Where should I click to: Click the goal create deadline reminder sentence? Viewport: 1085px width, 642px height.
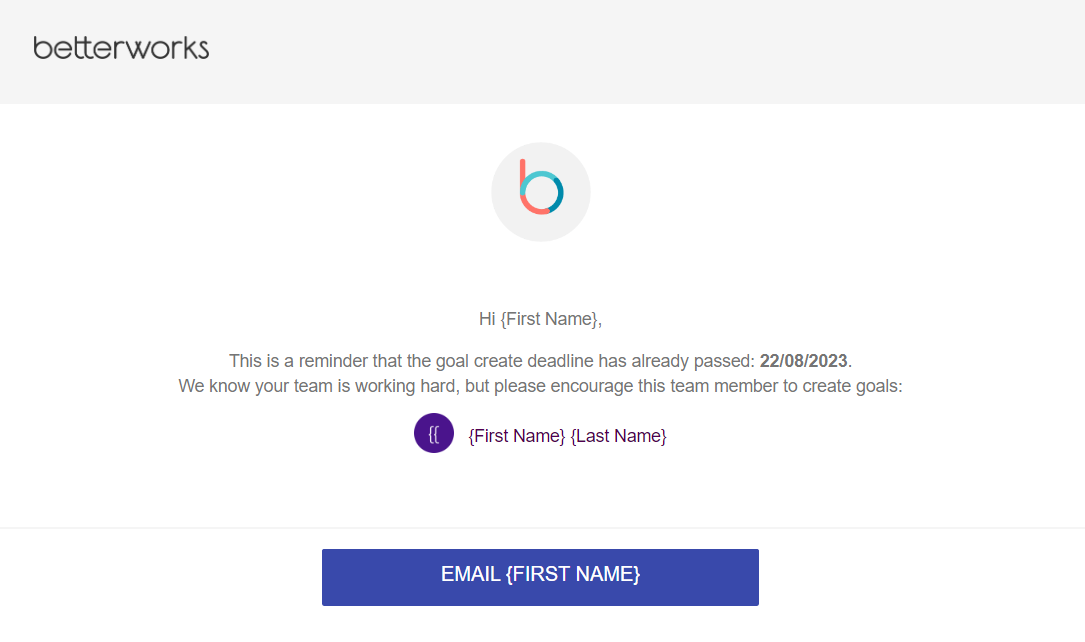coord(540,361)
